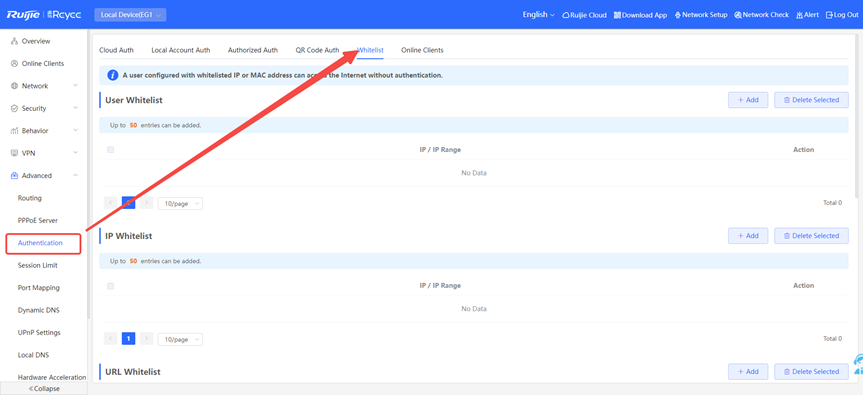Image resolution: width=863 pixels, height=395 pixels.
Task: Switch to the Authorized Auth tab
Action: coord(253,50)
